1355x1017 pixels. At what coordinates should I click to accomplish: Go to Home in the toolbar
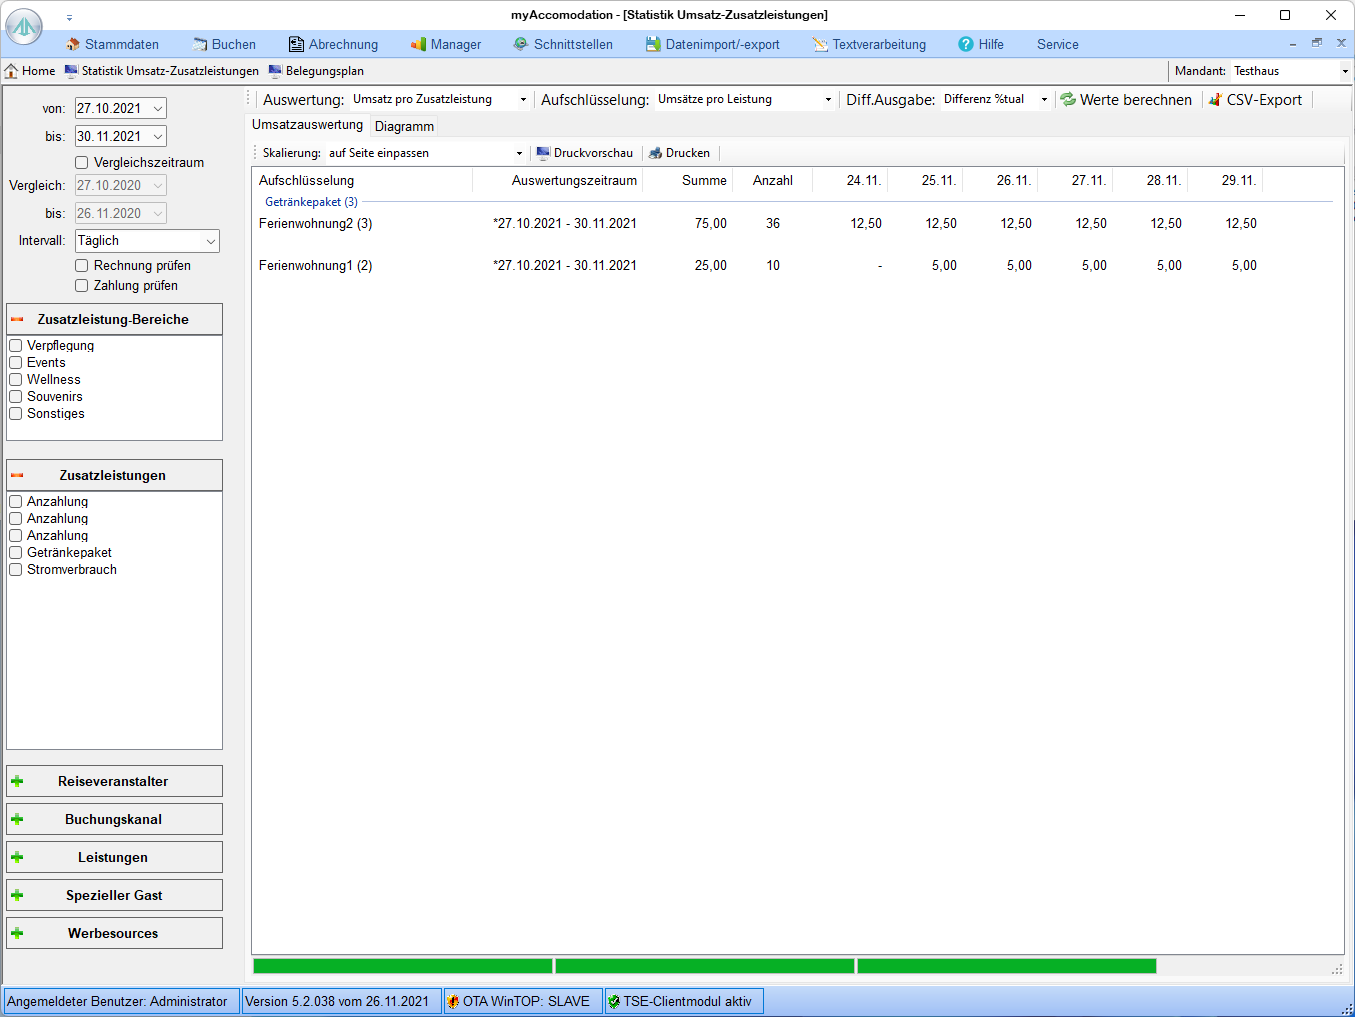click(x=30, y=71)
